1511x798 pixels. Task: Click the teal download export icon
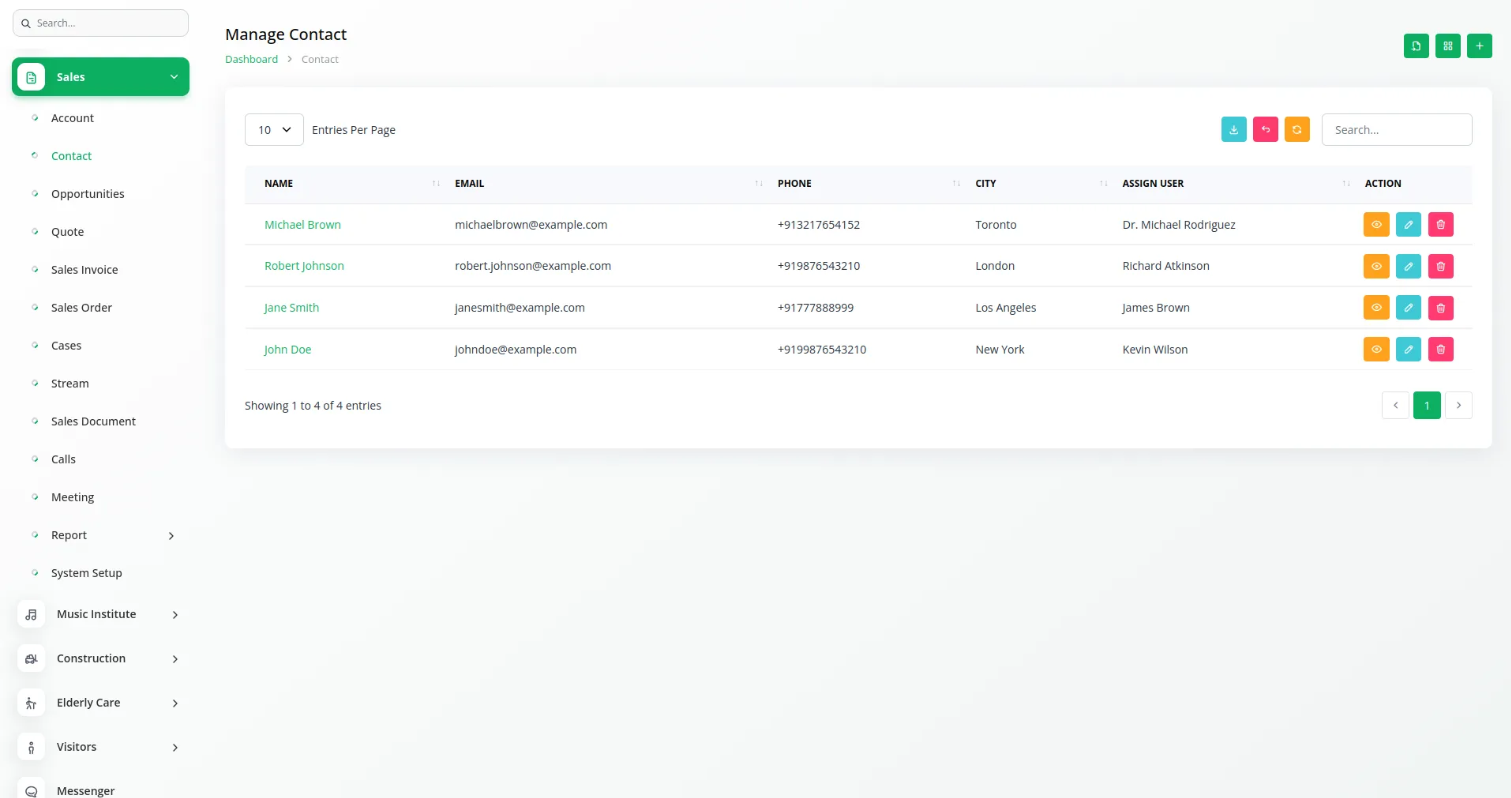[x=1234, y=130]
